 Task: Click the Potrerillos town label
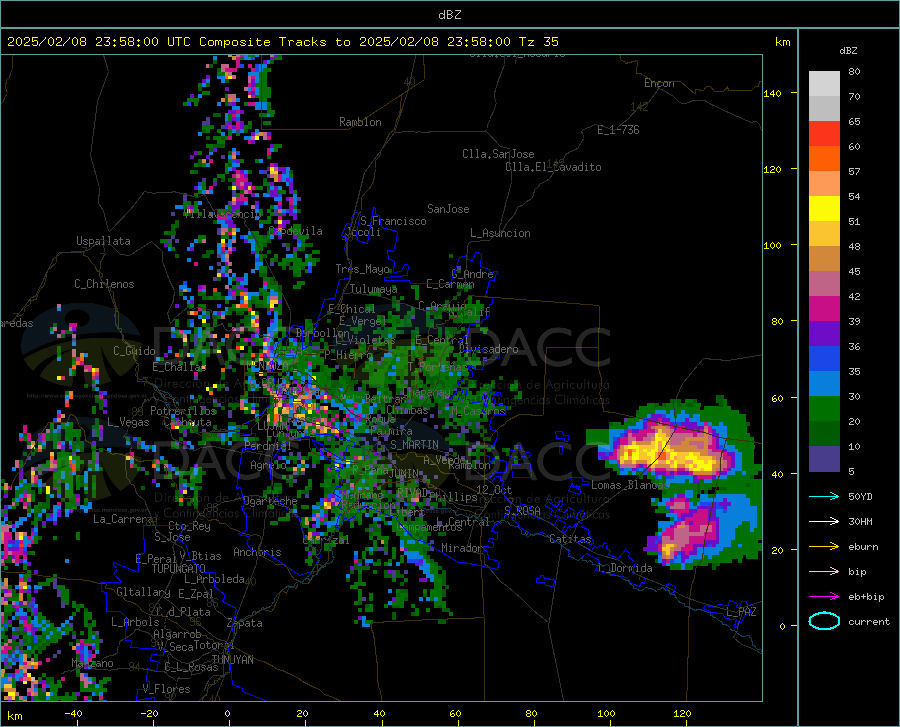pos(183,411)
